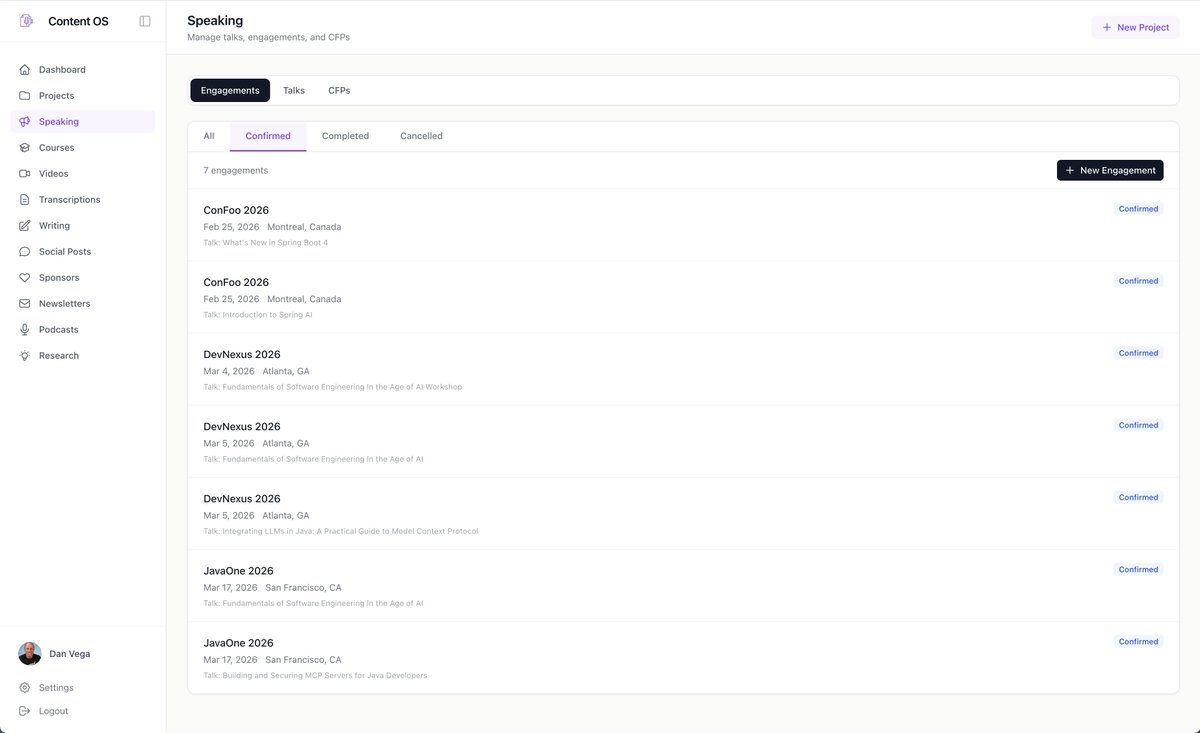
Task: Click Confirmed badge on Introduction to Spring AI row
Action: pyautogui.click(x=1138, y=281)
